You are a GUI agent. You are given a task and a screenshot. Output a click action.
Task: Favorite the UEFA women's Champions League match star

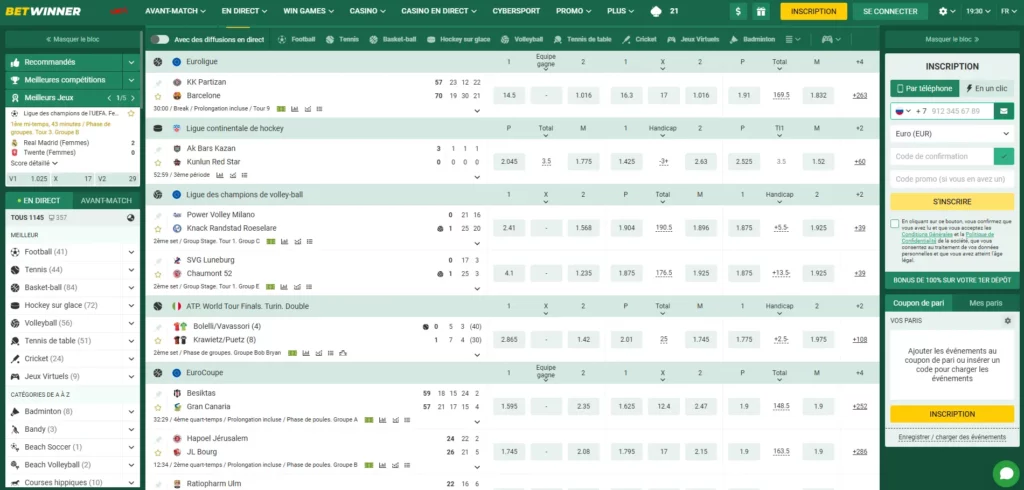(131, 113)
